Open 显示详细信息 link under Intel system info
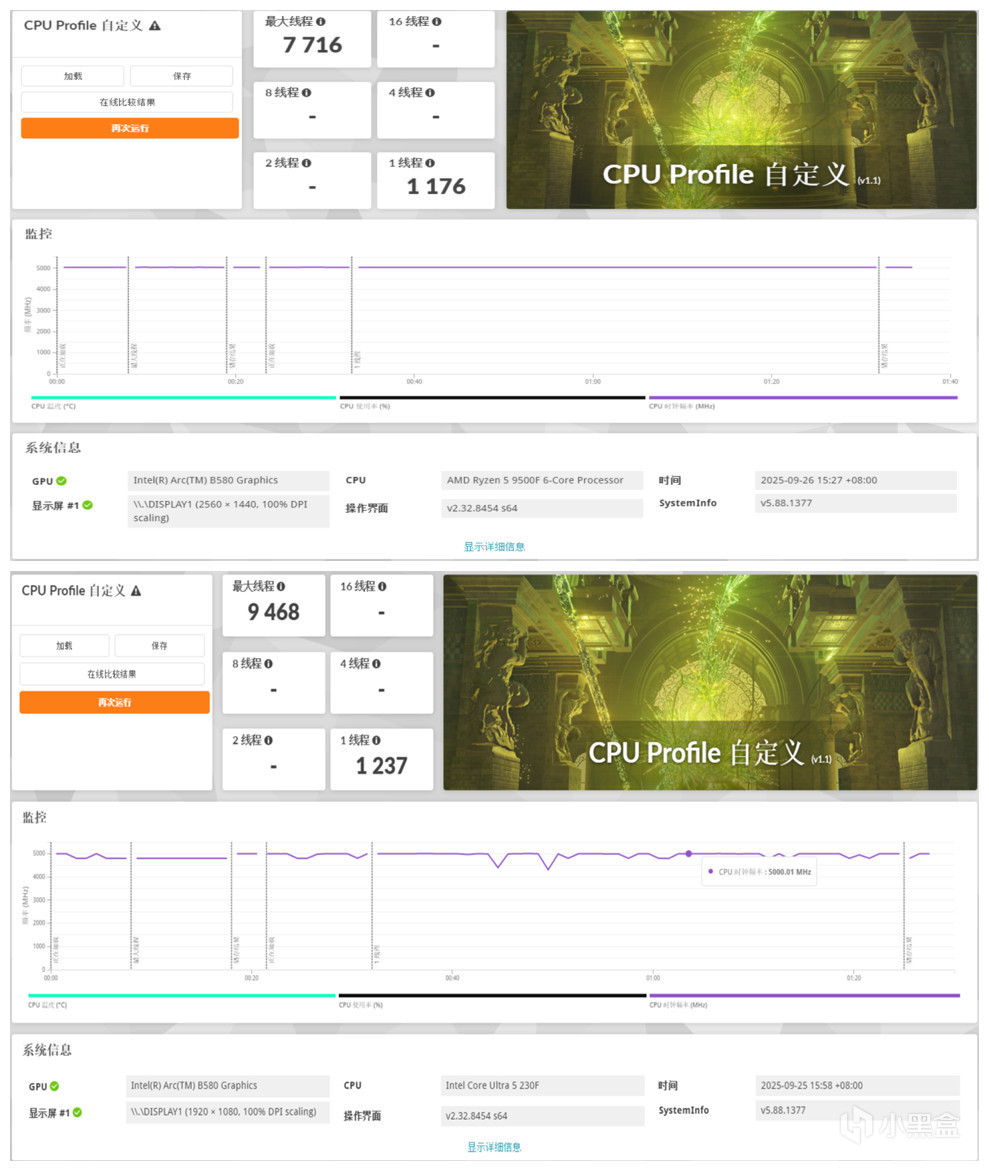989x1171 pixels. [x=494, y=1147]
